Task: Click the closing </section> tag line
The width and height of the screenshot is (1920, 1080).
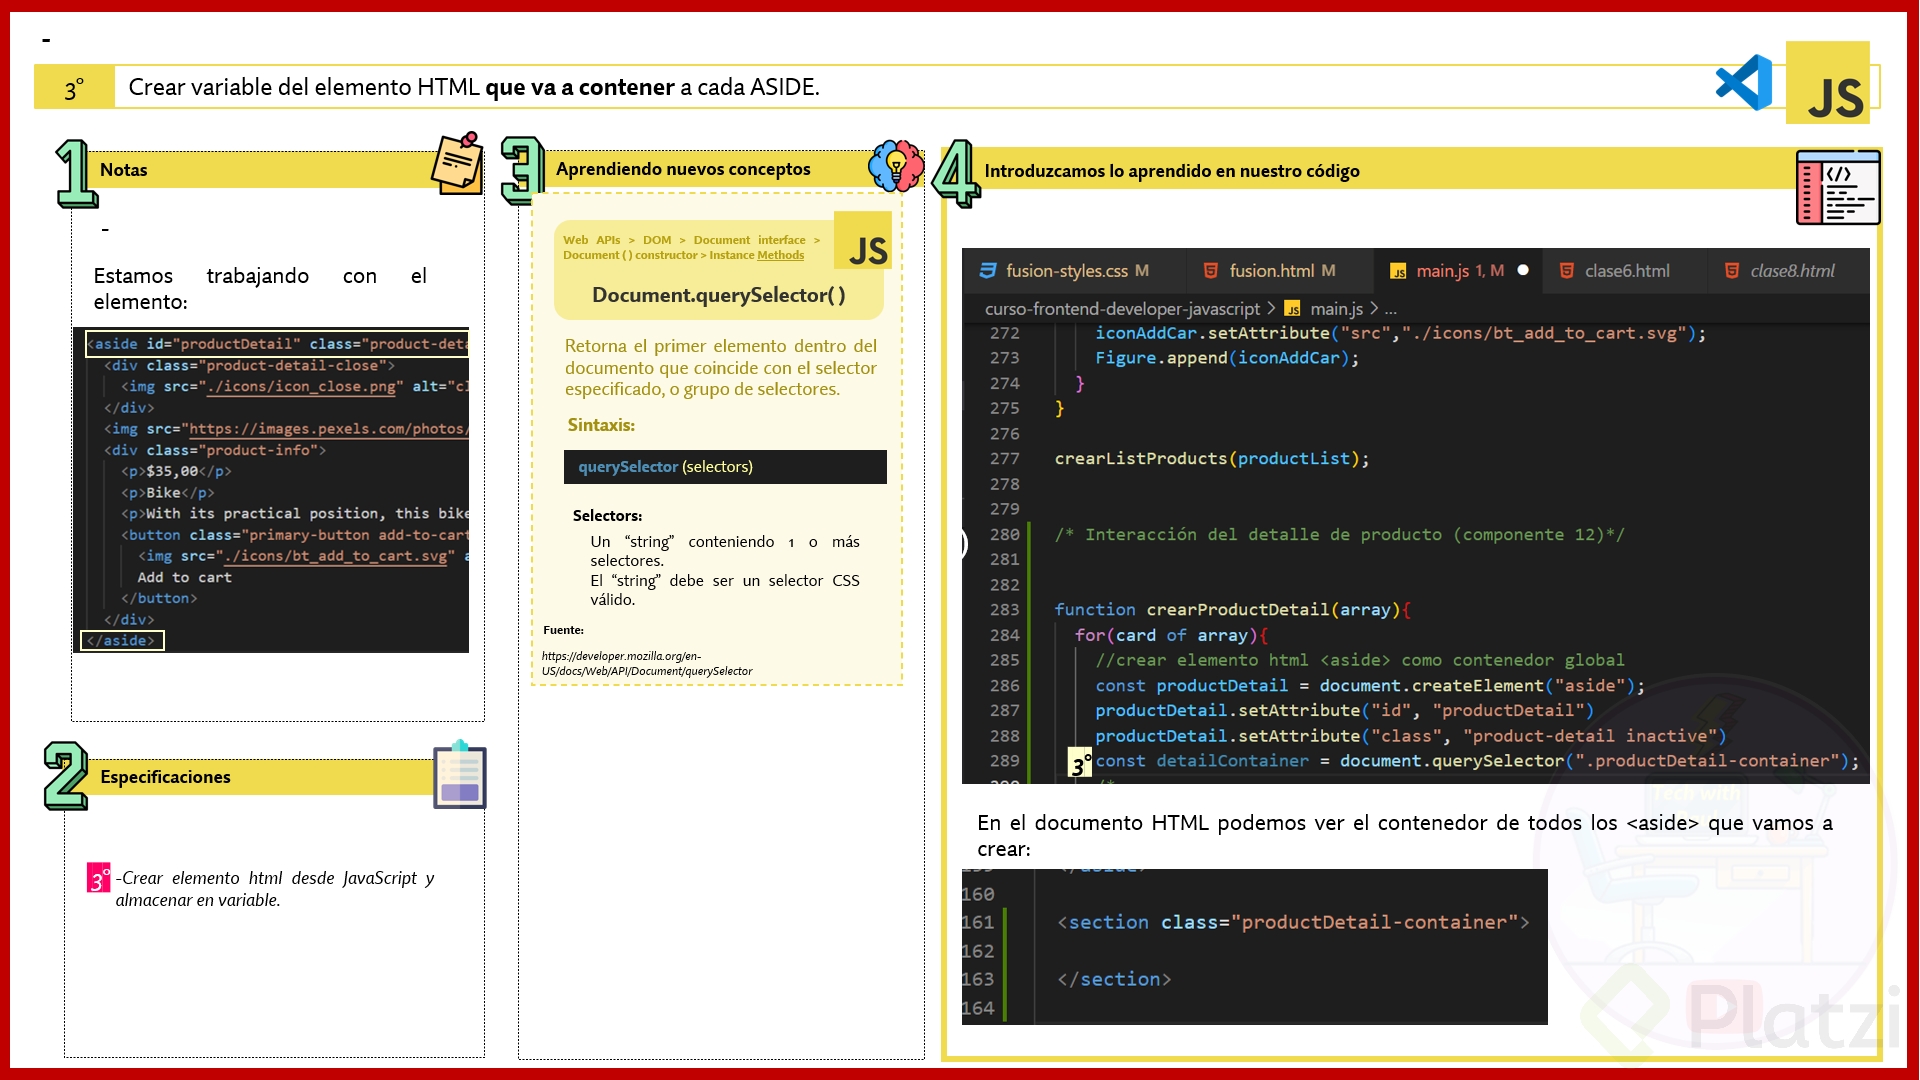Action: coord(1114,979)
